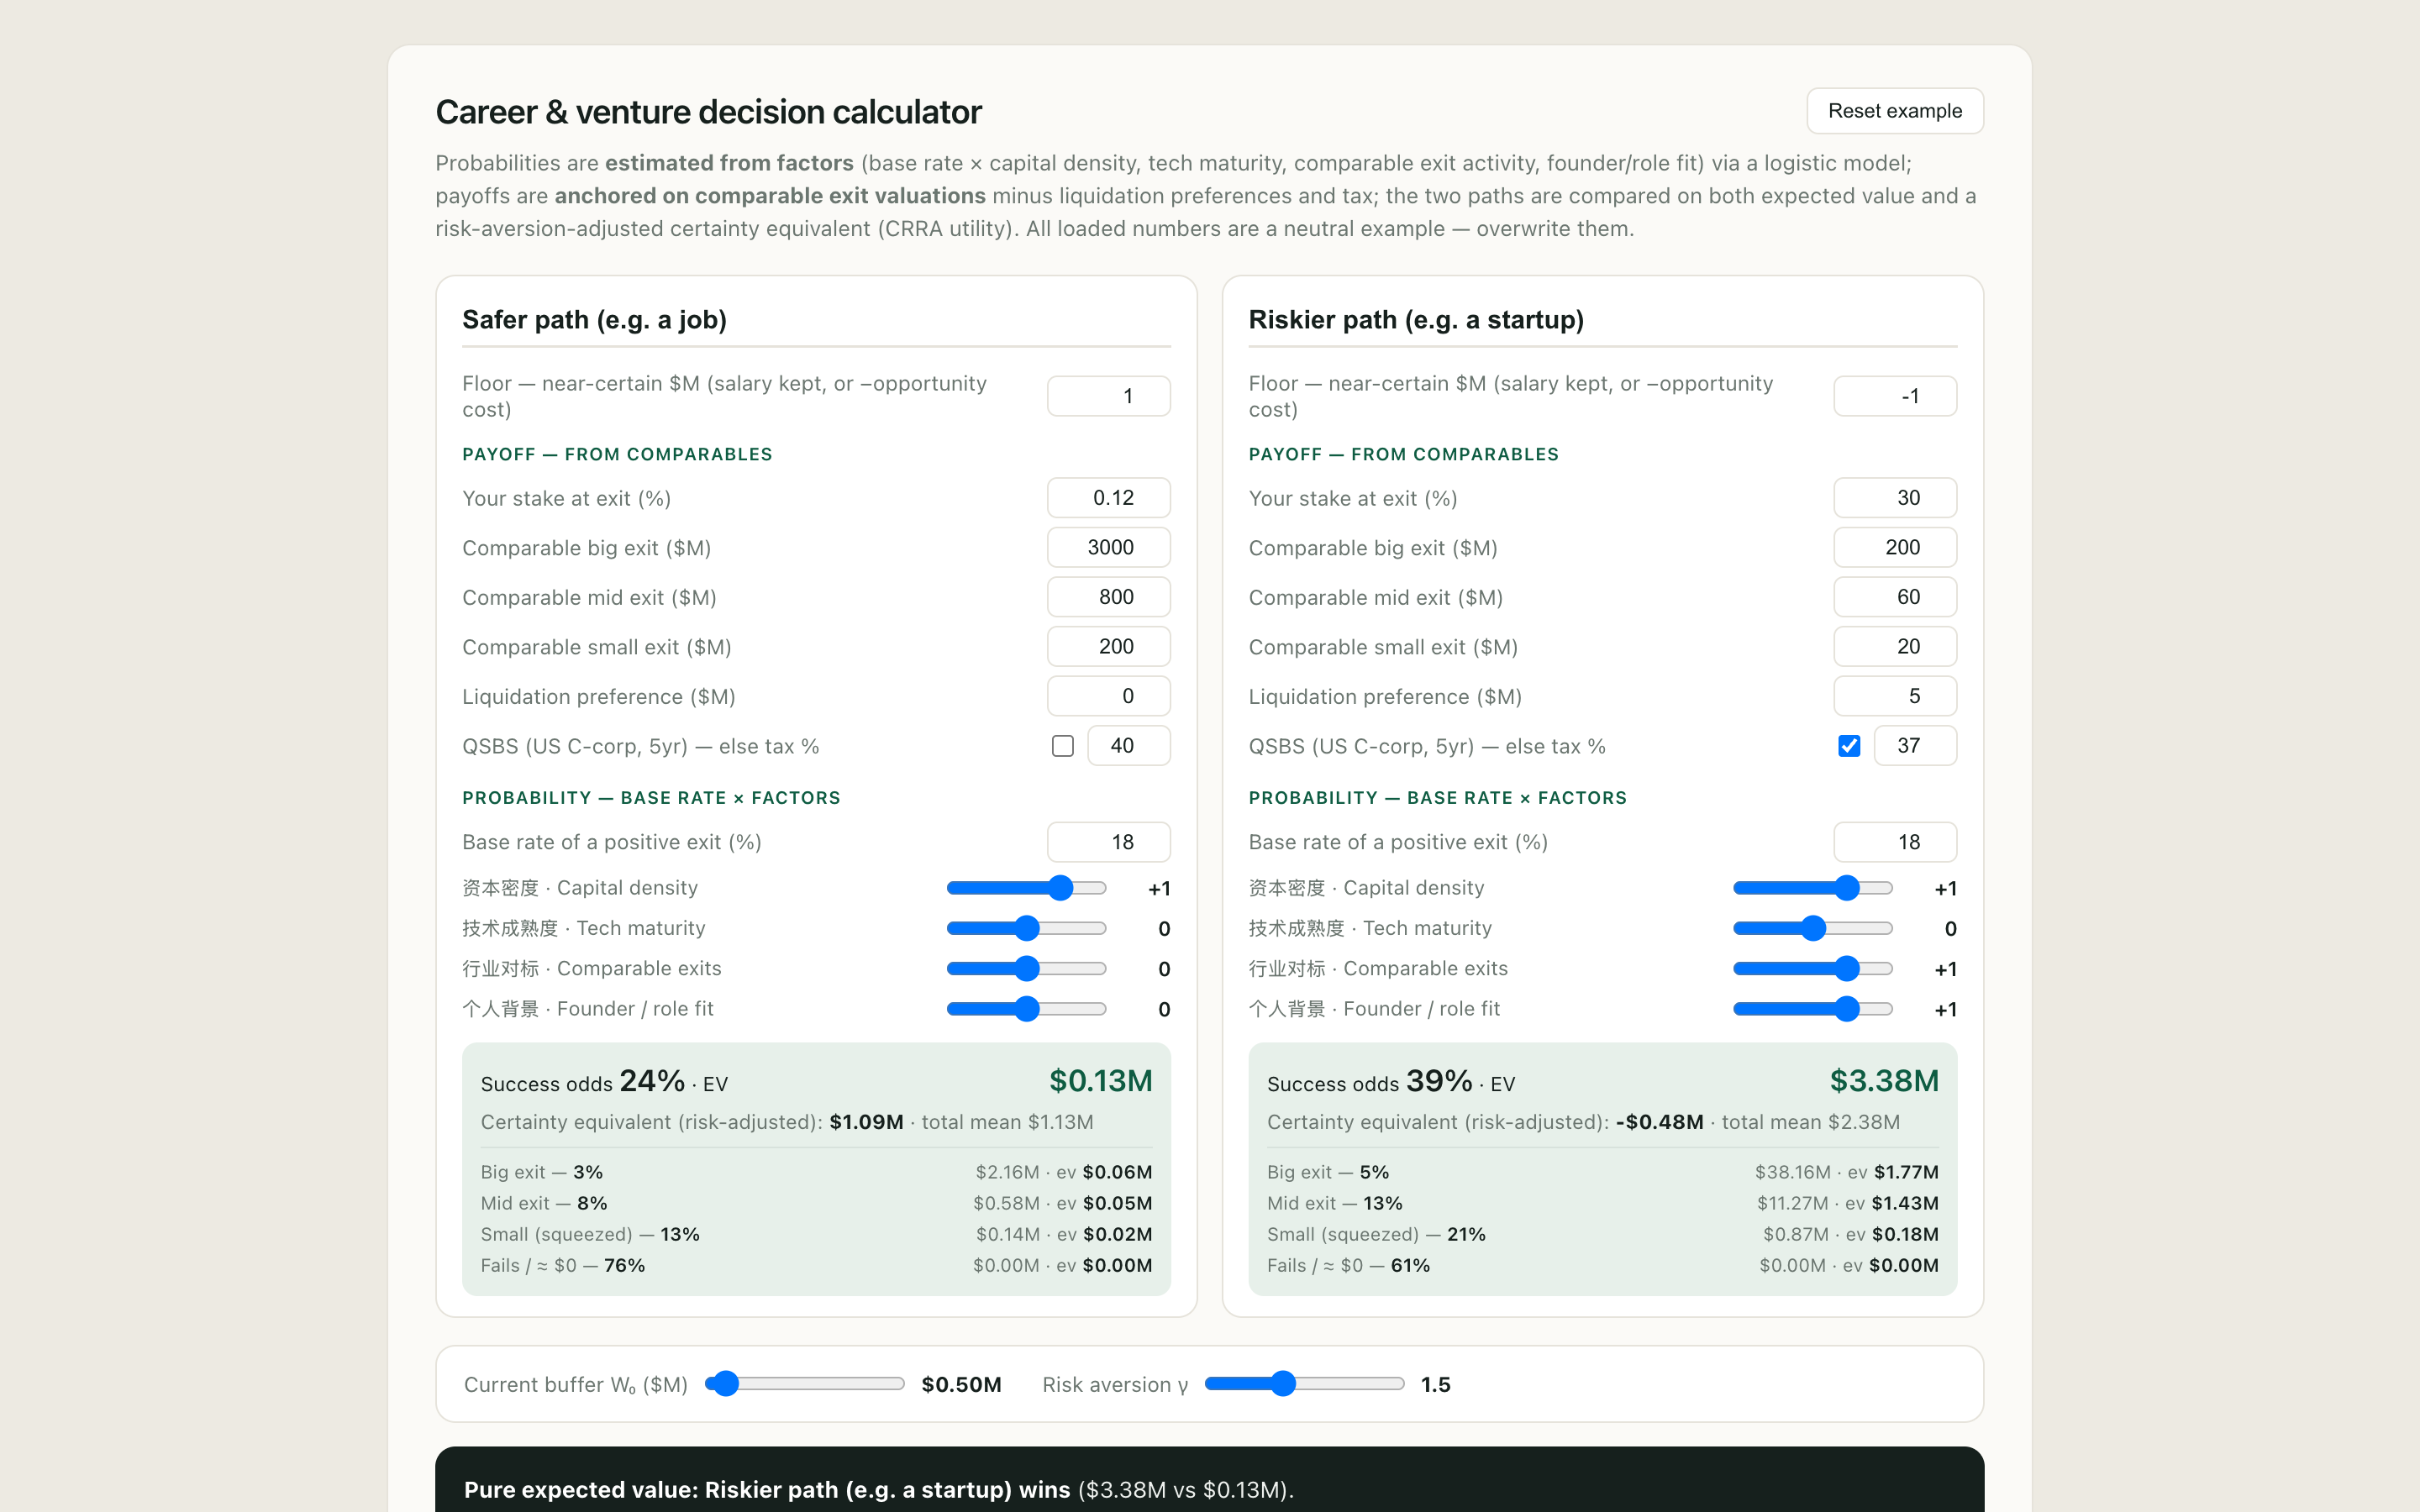2420x1512 pixels.
Task: Click the $0.50M current buffer value
Action: (961, 1384)
